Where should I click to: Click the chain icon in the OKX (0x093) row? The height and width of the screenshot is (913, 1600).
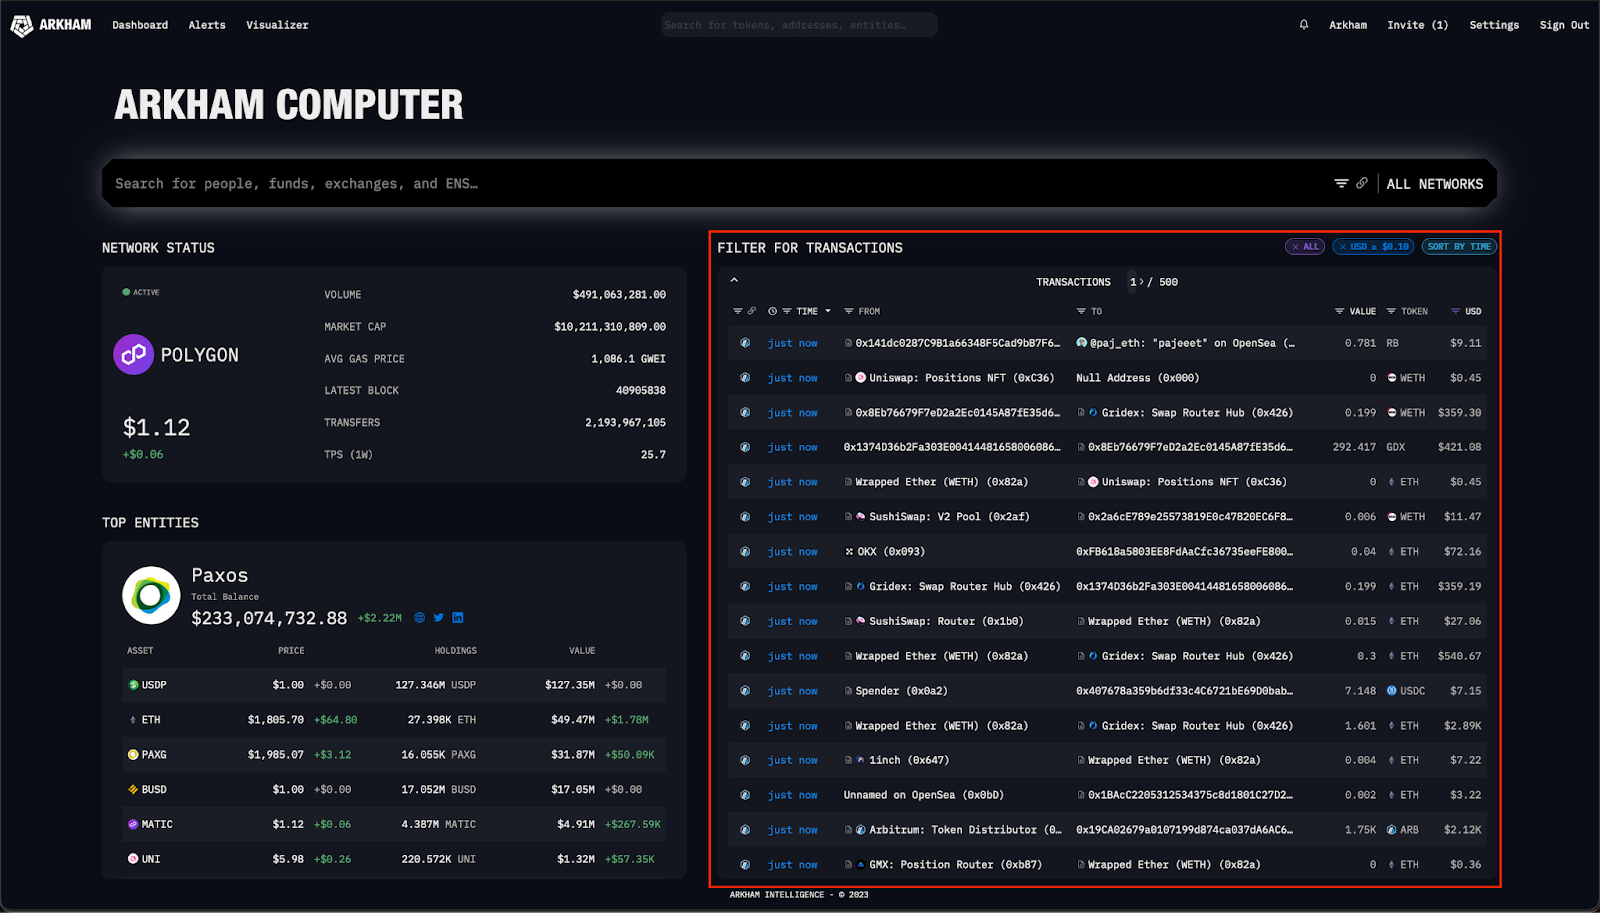[745, 552]
